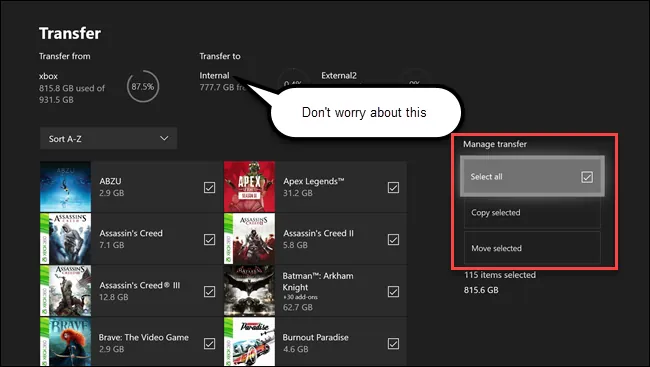
Task: Click '815.8 GB used of 931.5 GB' text
Action: click(x=72, y=94)
